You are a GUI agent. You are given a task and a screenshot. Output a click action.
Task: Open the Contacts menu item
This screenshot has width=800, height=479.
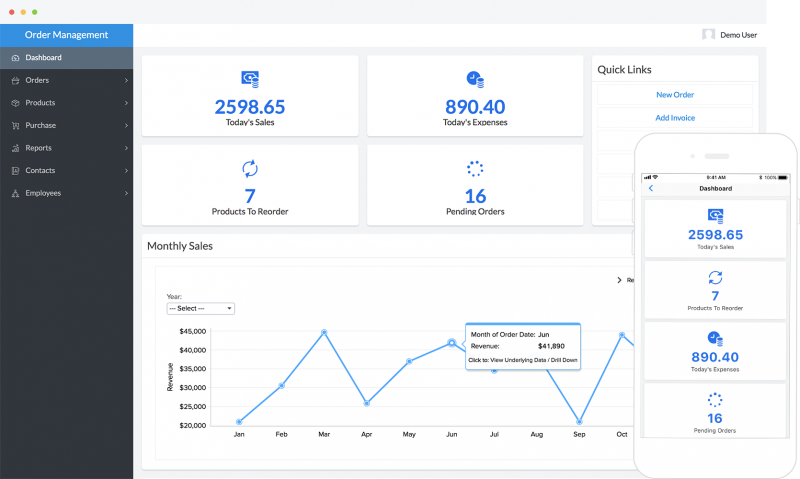40,171
